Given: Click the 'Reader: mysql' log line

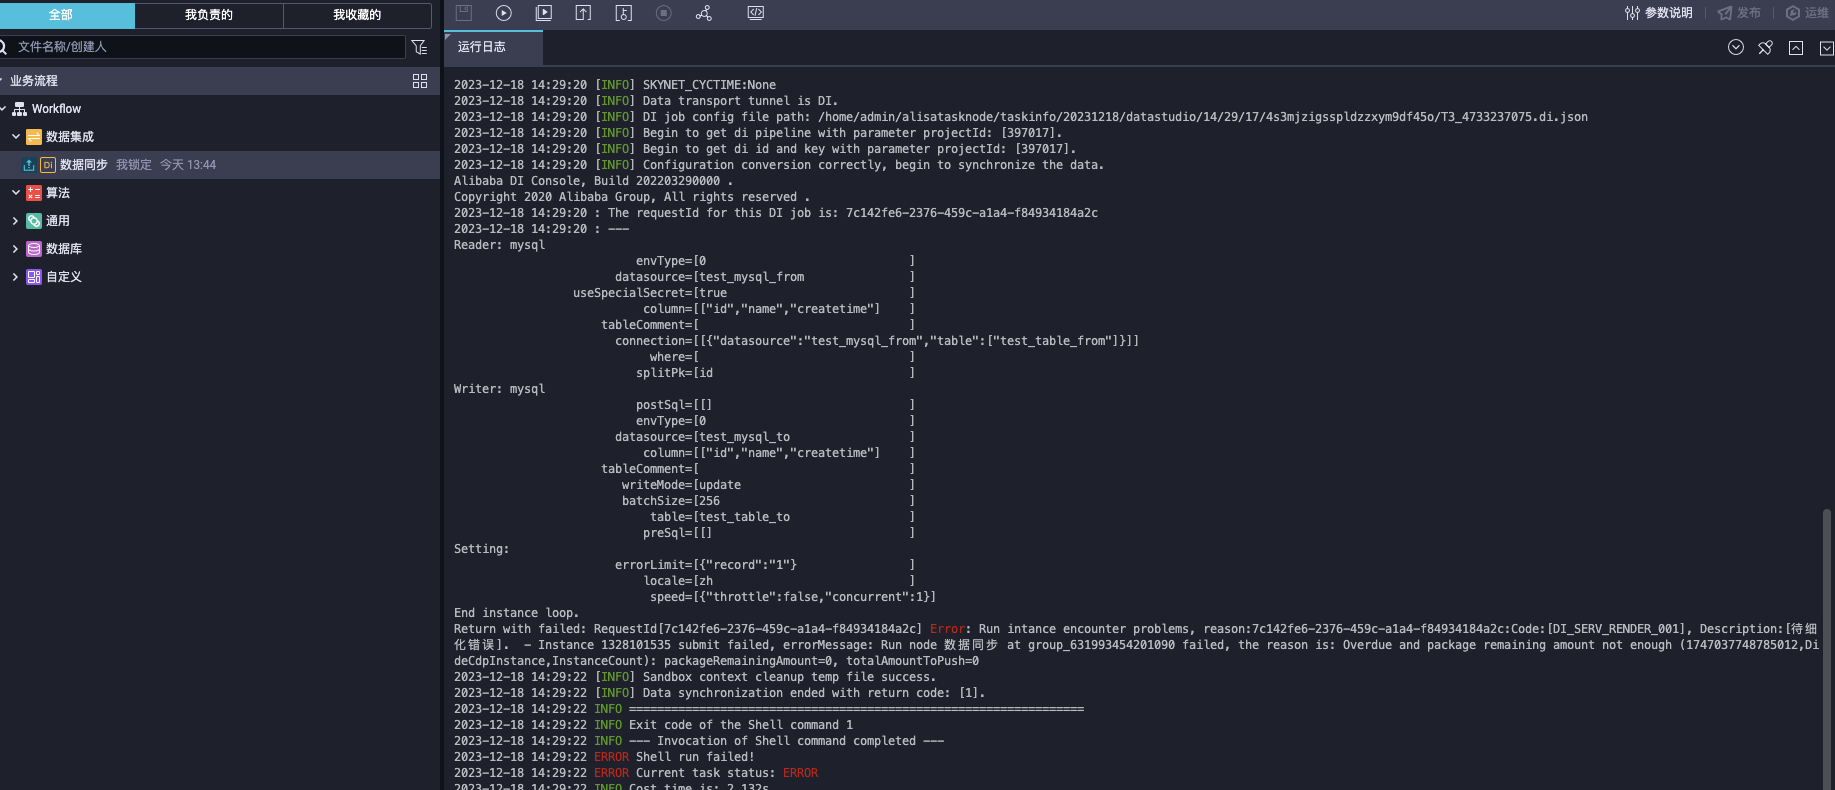Looking at the screenshot, I should click(x=499, y=245).
